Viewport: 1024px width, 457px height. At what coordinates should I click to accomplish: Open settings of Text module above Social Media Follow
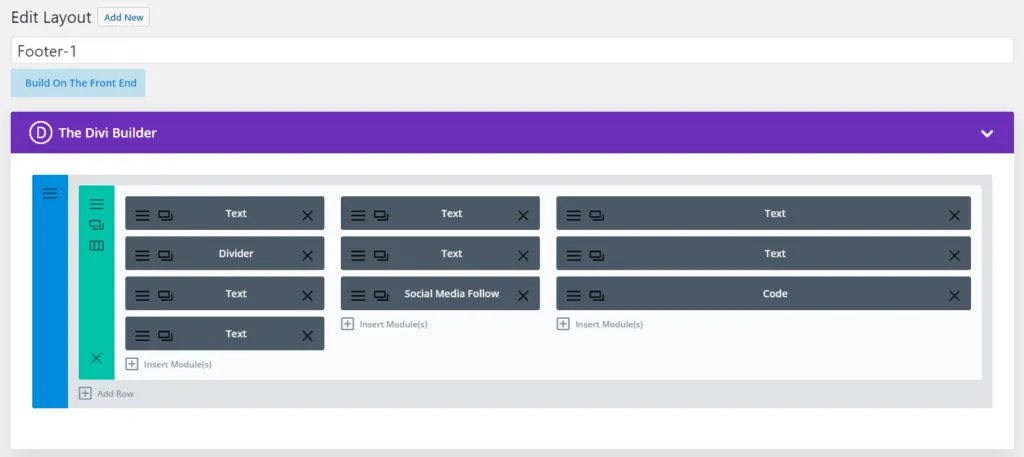358,255
